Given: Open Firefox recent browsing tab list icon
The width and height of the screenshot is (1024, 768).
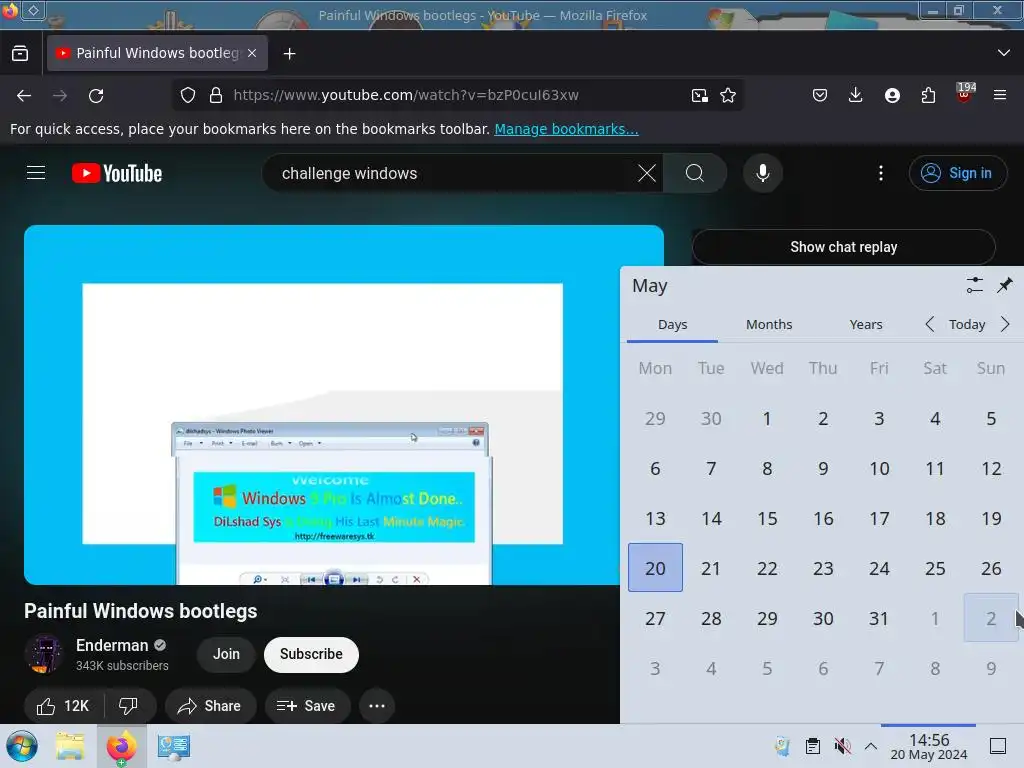Looking at the screenshot, I should coord(20,54).
